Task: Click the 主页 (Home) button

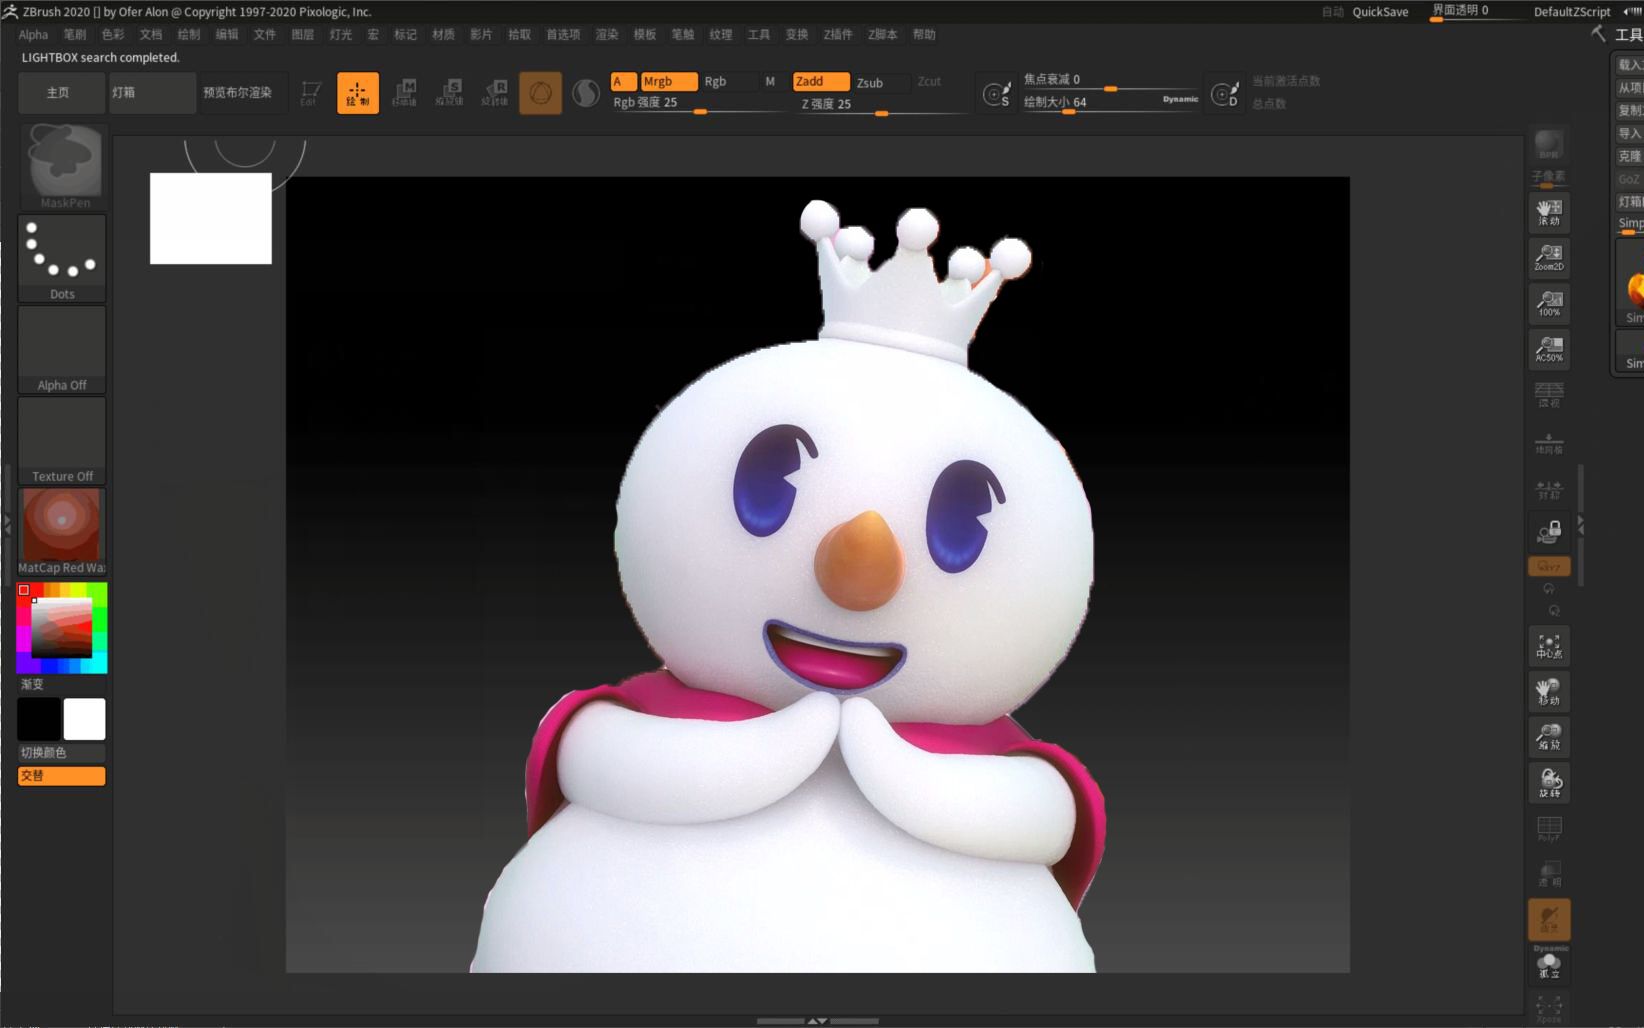Action: tap(61, 93)
